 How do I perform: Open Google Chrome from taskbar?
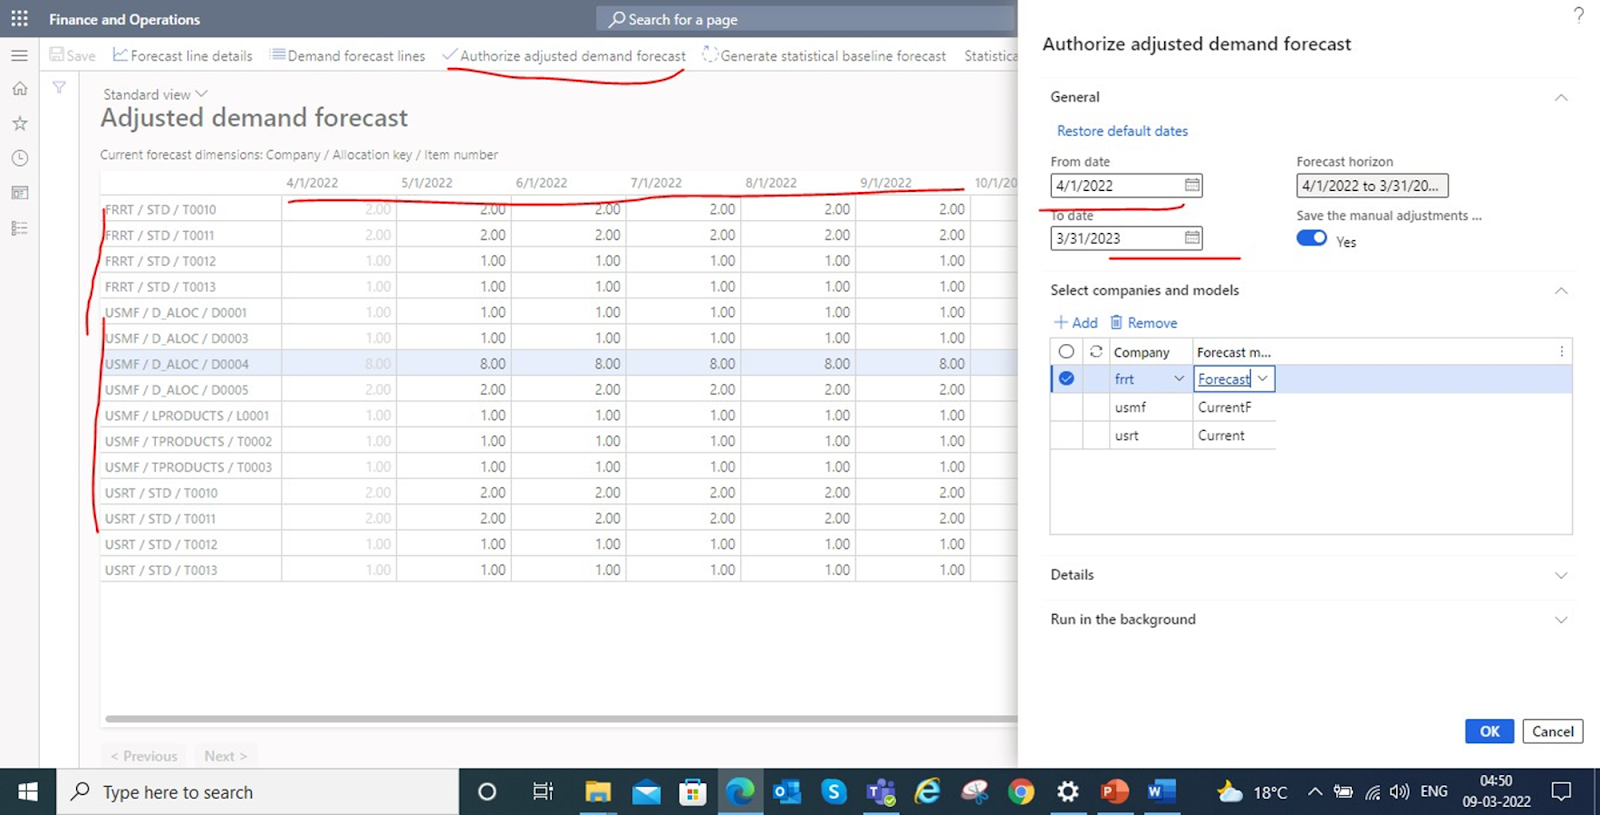pyautogui.click(x=1021, y=792)
